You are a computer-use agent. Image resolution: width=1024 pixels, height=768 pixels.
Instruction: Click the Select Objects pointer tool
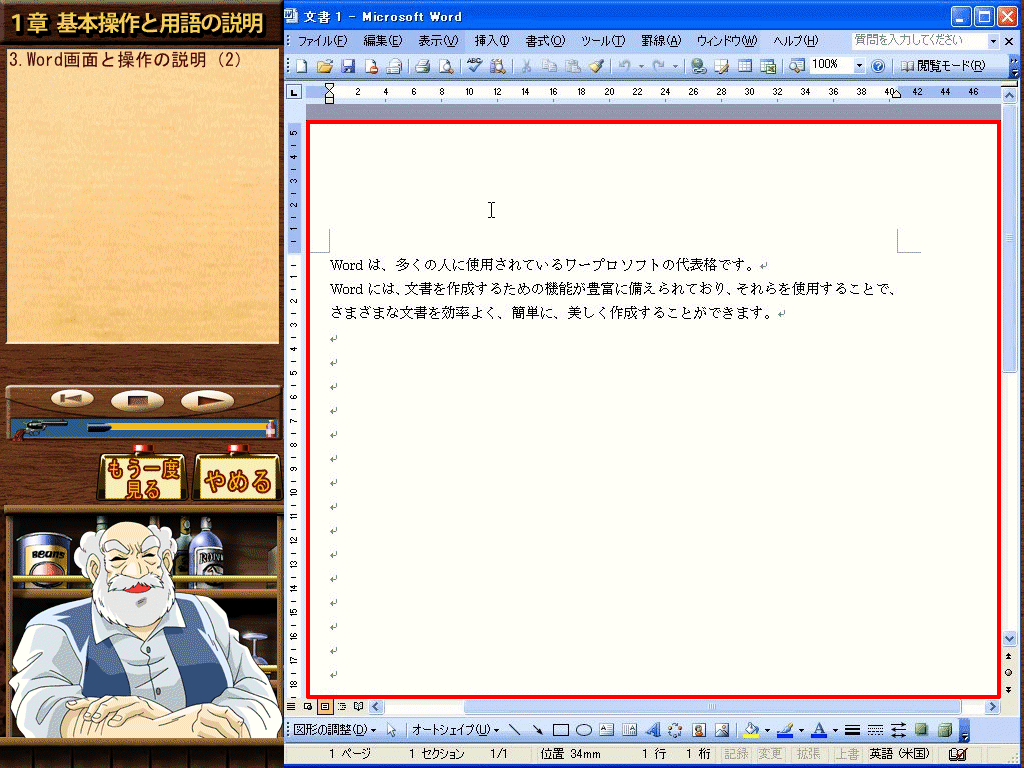392,729
